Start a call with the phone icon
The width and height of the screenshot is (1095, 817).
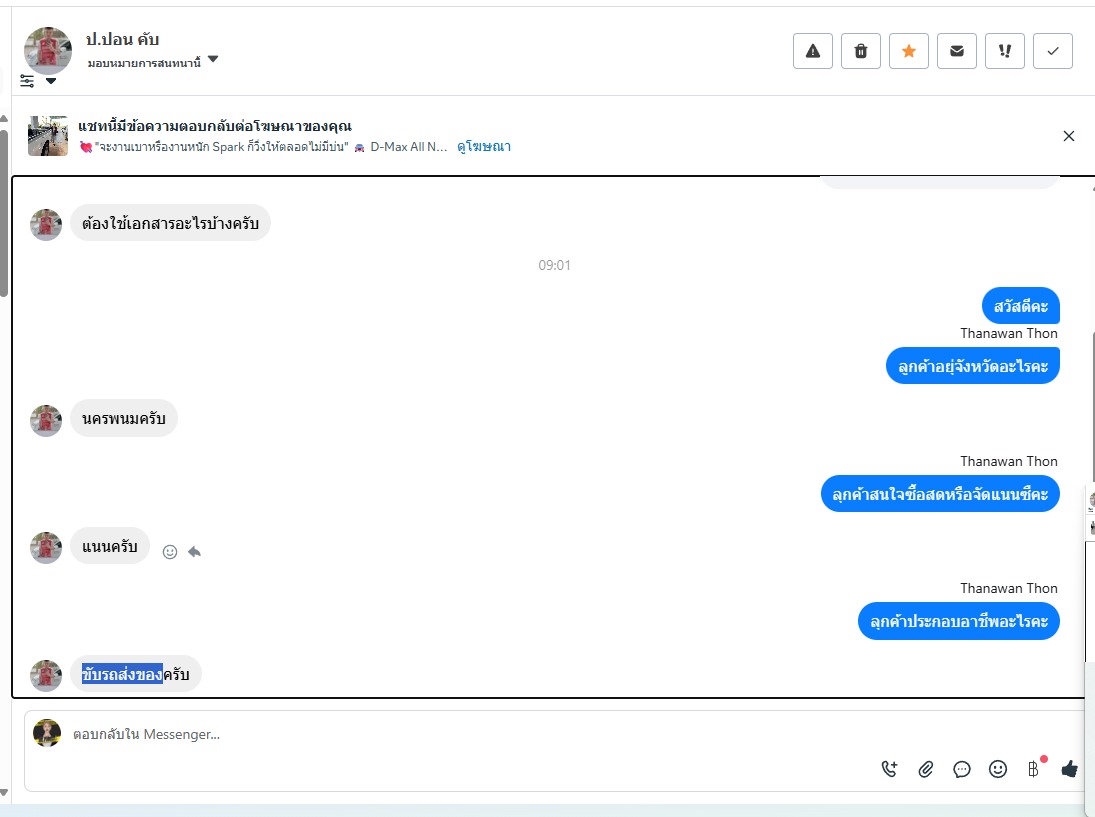pyautogui.click(x=889, y=770)
